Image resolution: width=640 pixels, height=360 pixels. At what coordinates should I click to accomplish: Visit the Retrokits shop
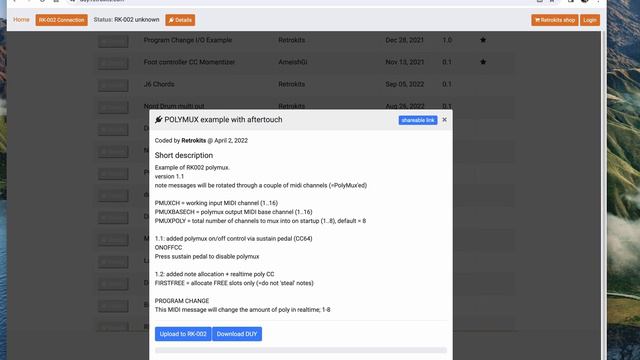coord(554,20)
